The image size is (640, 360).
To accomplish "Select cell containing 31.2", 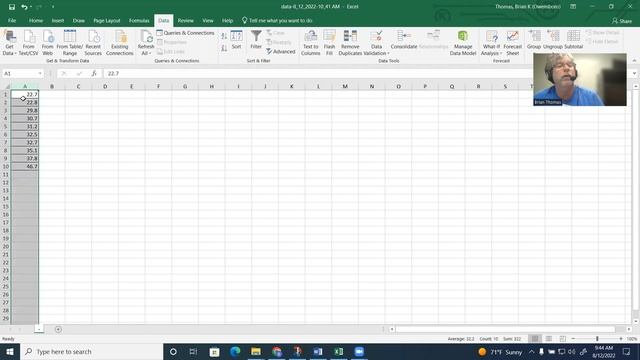I will click(x=25, y=127).
